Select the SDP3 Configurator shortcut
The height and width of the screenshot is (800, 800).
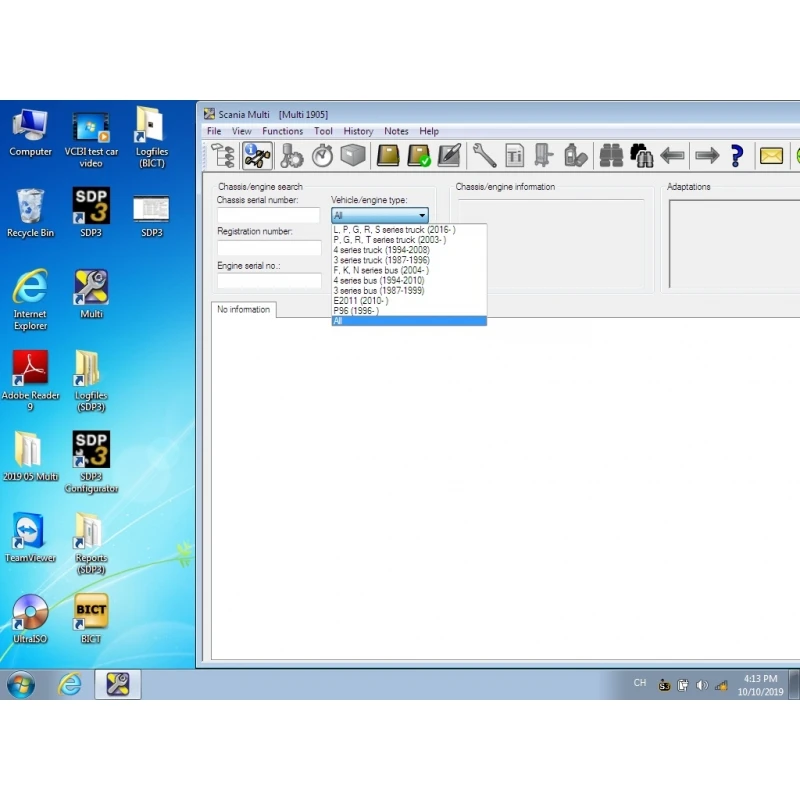[x=91, y=462]
